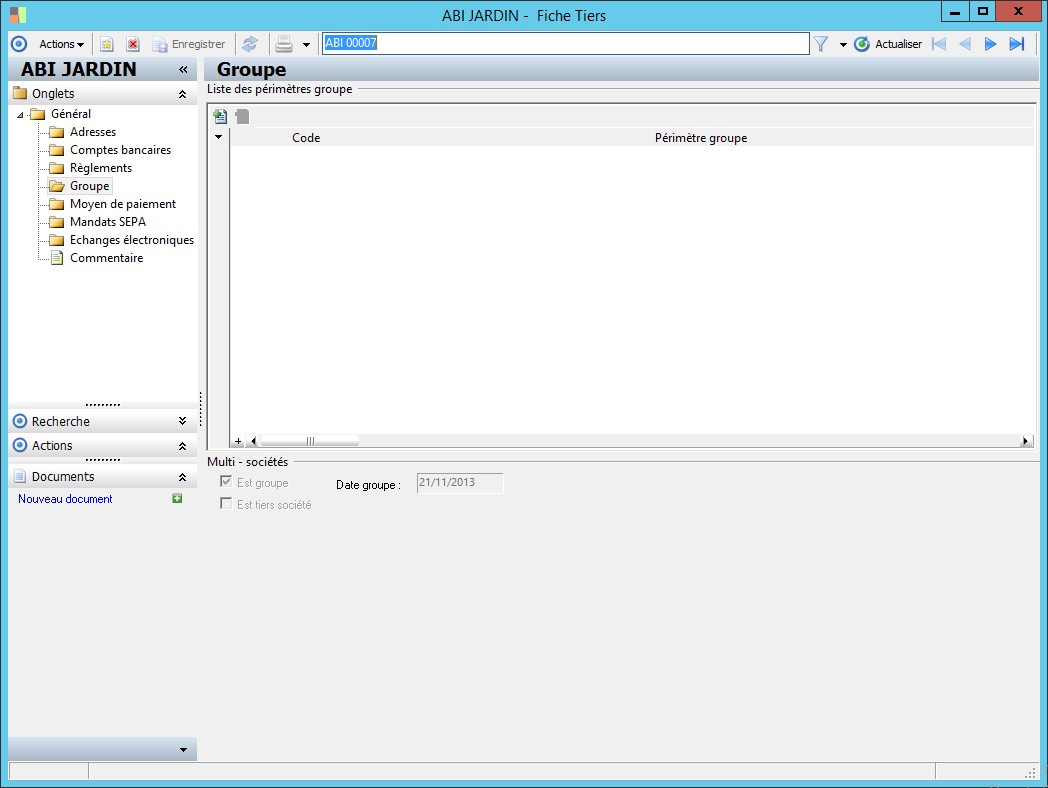This screenshot has width=1048, height=788.
Task: Click the filter funnel icon
Action: point(821,44)
